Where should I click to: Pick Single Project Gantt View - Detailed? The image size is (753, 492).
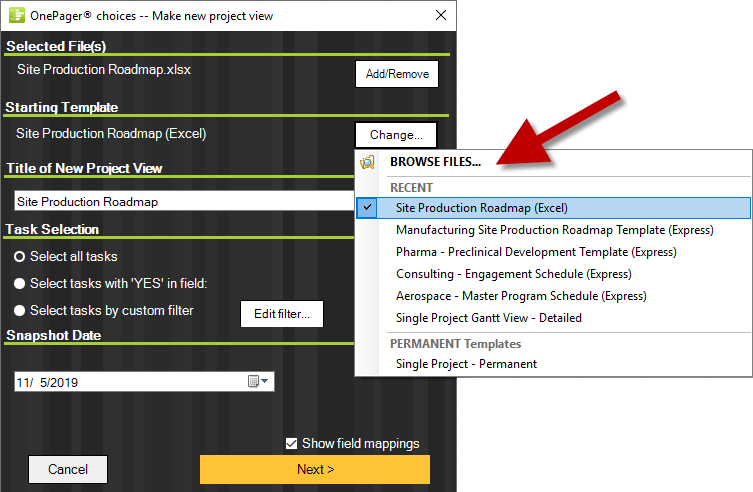coord(488,318)
